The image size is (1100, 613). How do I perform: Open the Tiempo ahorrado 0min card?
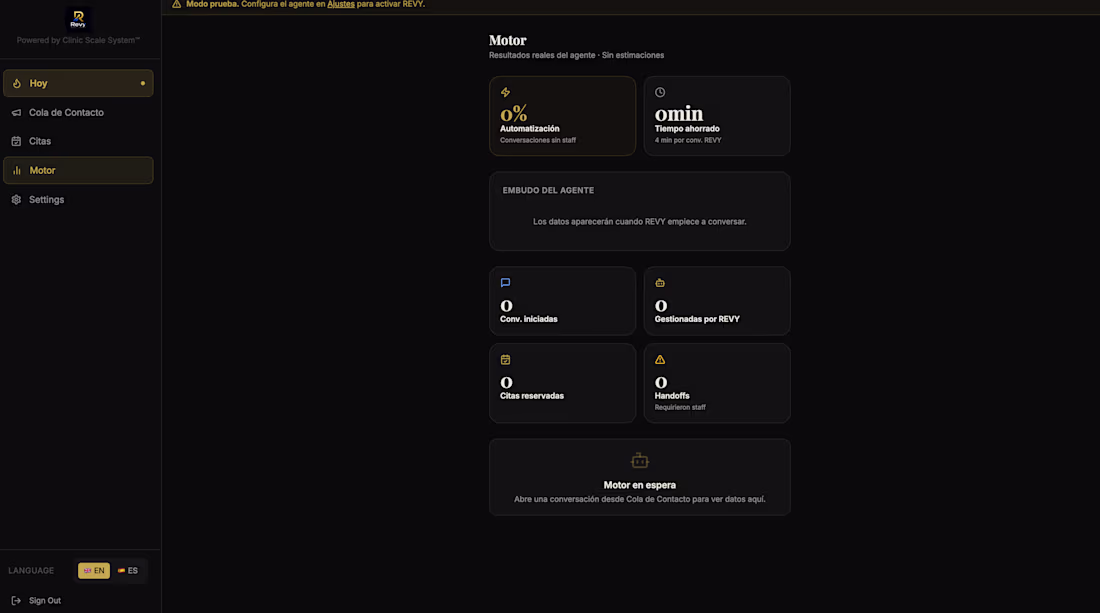717,116
